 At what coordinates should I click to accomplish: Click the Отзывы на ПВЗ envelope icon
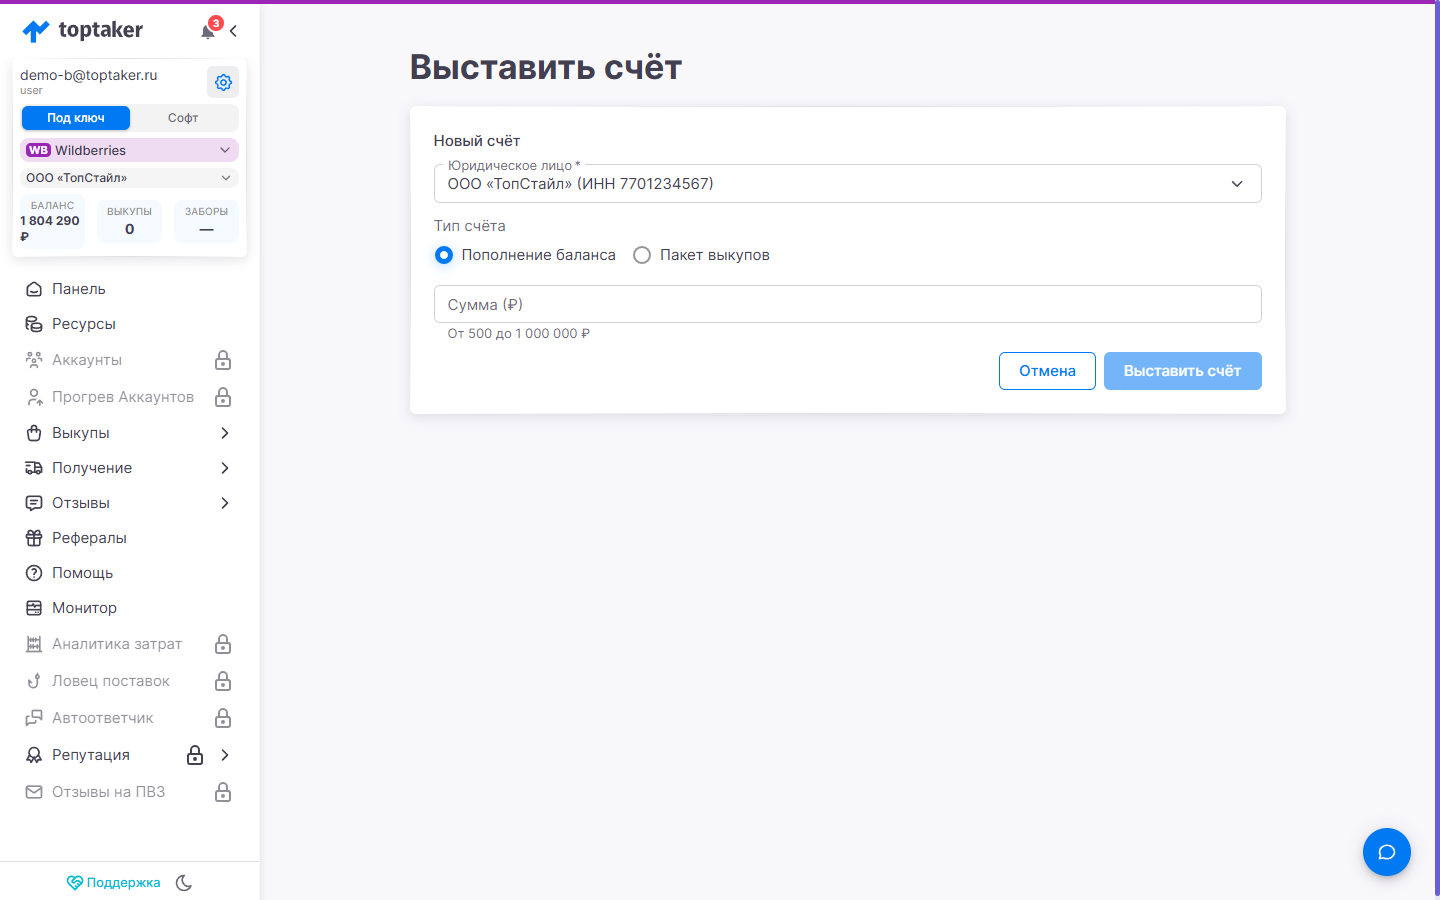click(x=34, y=792)
